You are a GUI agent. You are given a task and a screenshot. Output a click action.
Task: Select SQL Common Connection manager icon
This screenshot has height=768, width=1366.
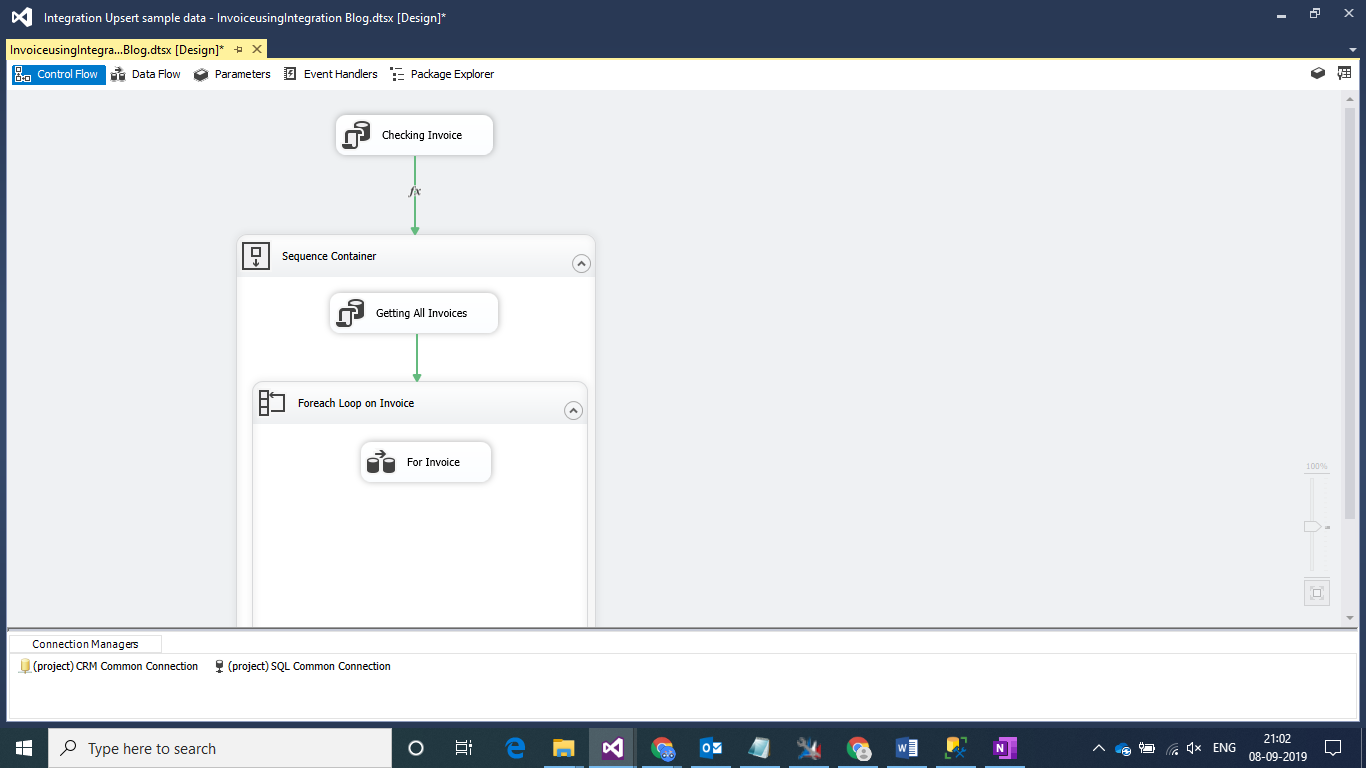coord(220,666)
